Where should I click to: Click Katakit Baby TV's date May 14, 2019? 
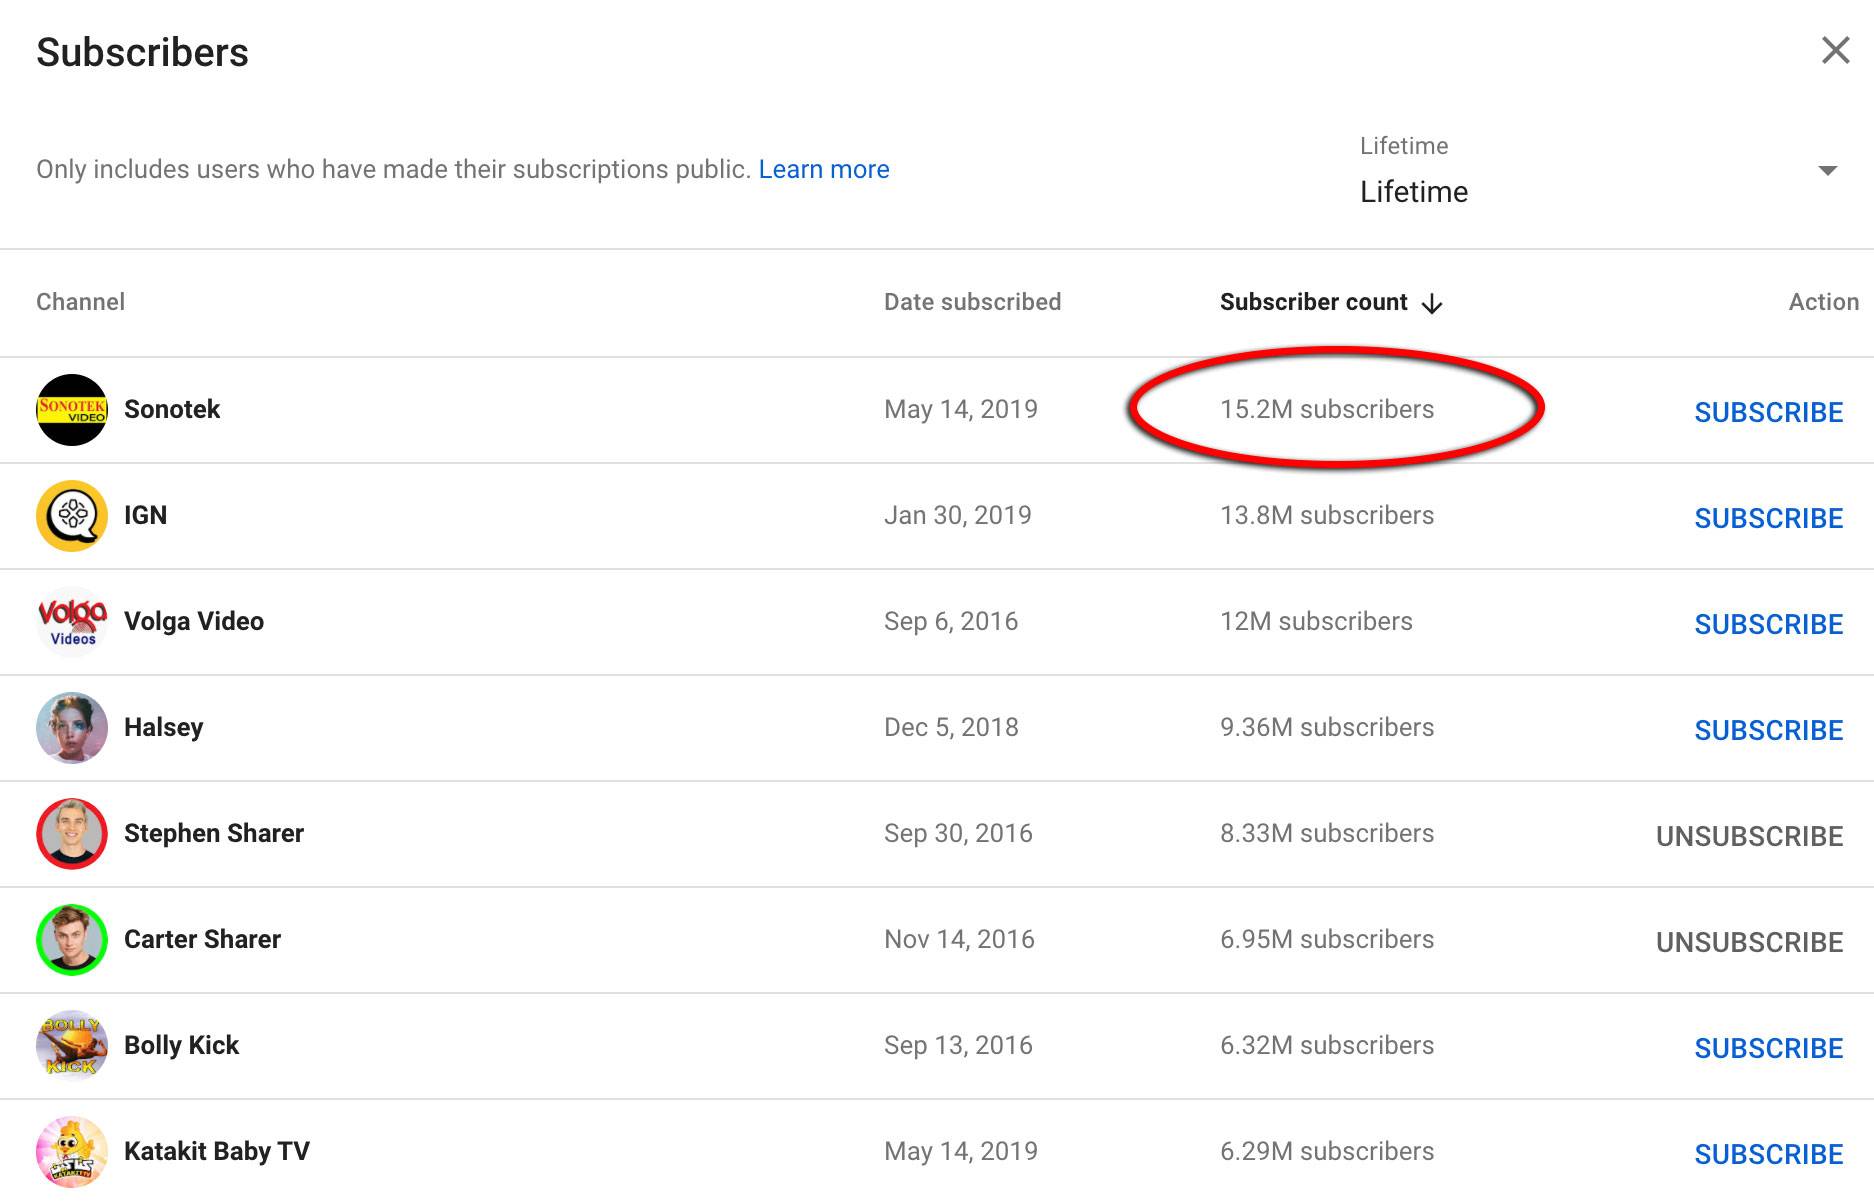[x=961, y=1151]
